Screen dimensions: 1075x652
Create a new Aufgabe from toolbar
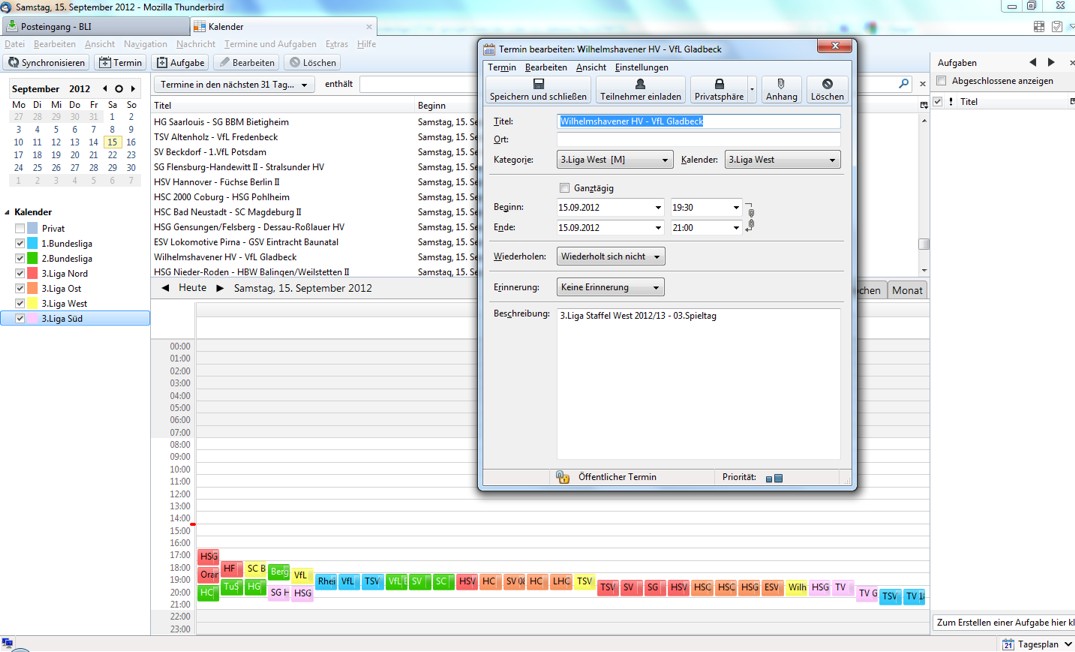tap(180, 62)
